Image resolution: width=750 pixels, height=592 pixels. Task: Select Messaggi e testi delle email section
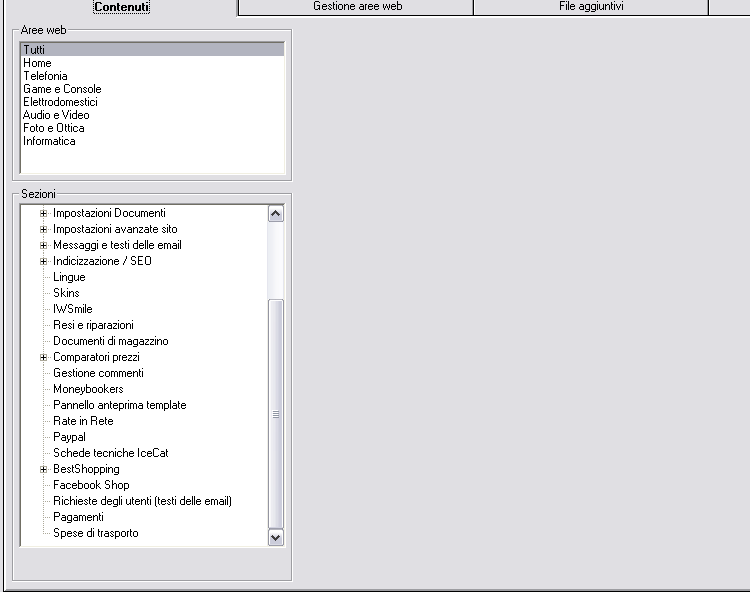point(117,245)
